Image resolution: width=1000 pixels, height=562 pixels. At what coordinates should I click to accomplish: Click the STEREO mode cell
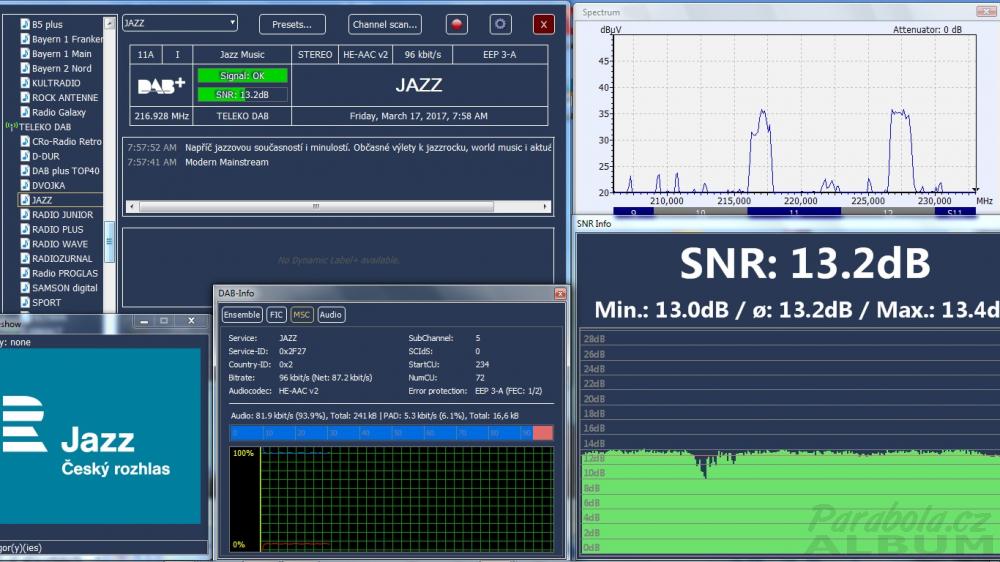(x=314, y=55)
